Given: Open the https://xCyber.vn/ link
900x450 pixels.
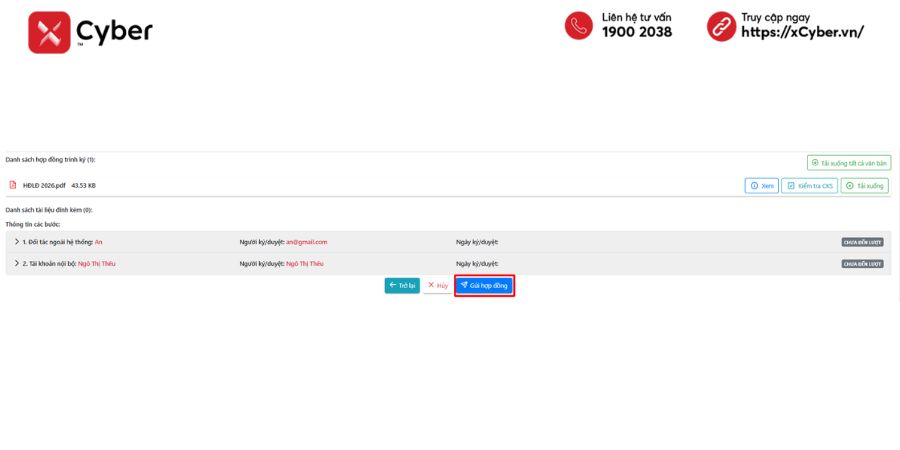Looking at the screenshot, I should (802, 32).
